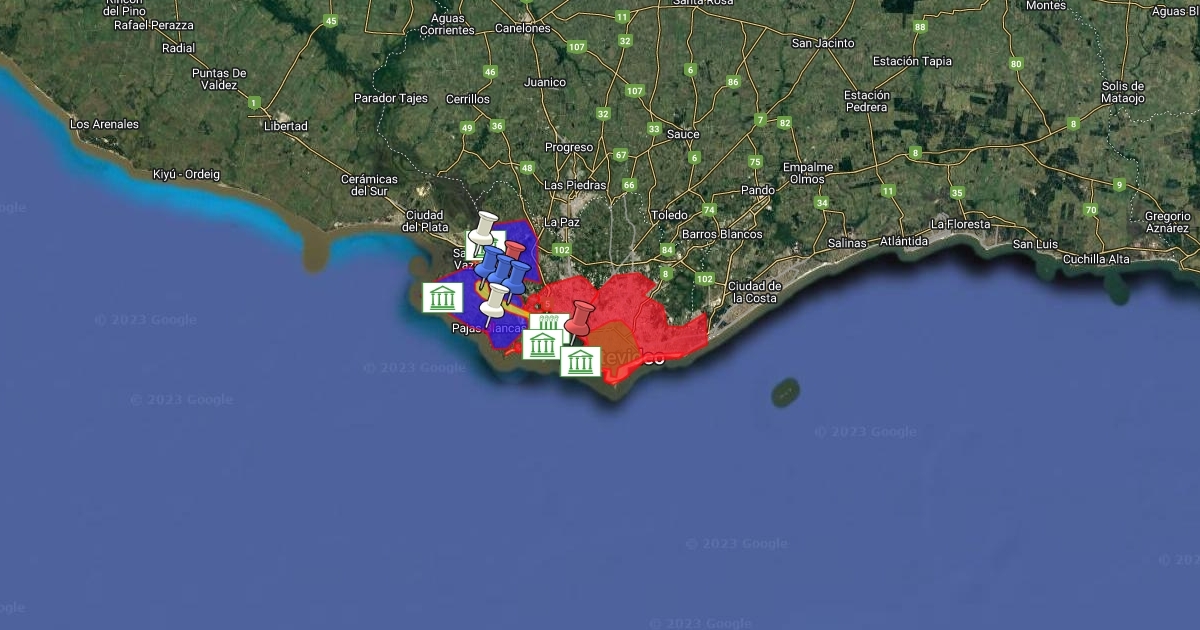Image resolution: width=1200 pixels, height=630 pixels.
Task: Click the Cerrillos label
Action: tap(468, 99)
